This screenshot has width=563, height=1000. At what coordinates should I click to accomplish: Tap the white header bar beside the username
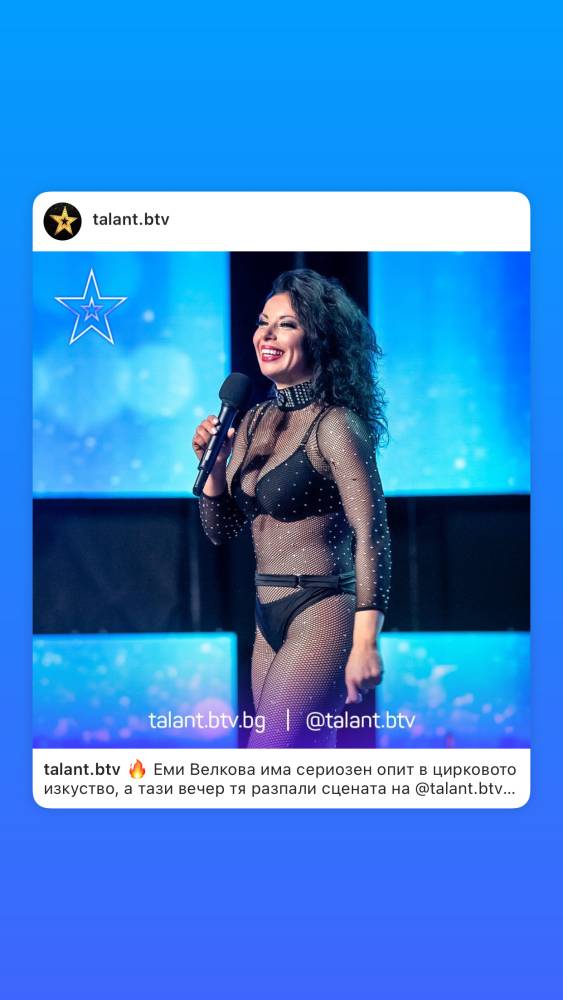349,221
